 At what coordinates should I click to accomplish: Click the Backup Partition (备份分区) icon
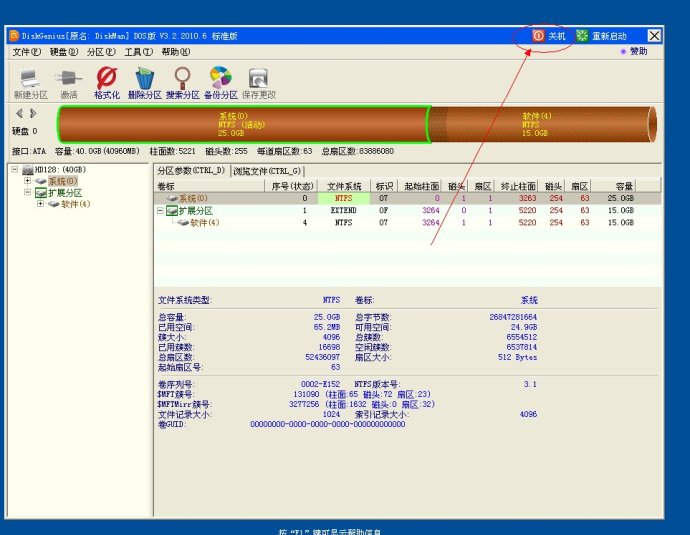(x=220, y=83)
